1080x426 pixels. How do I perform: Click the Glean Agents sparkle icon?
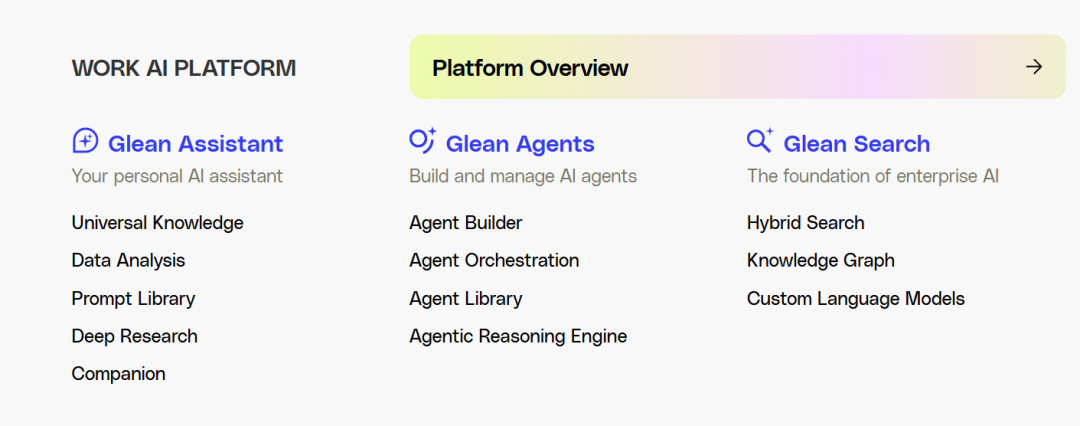pos(422,141)
